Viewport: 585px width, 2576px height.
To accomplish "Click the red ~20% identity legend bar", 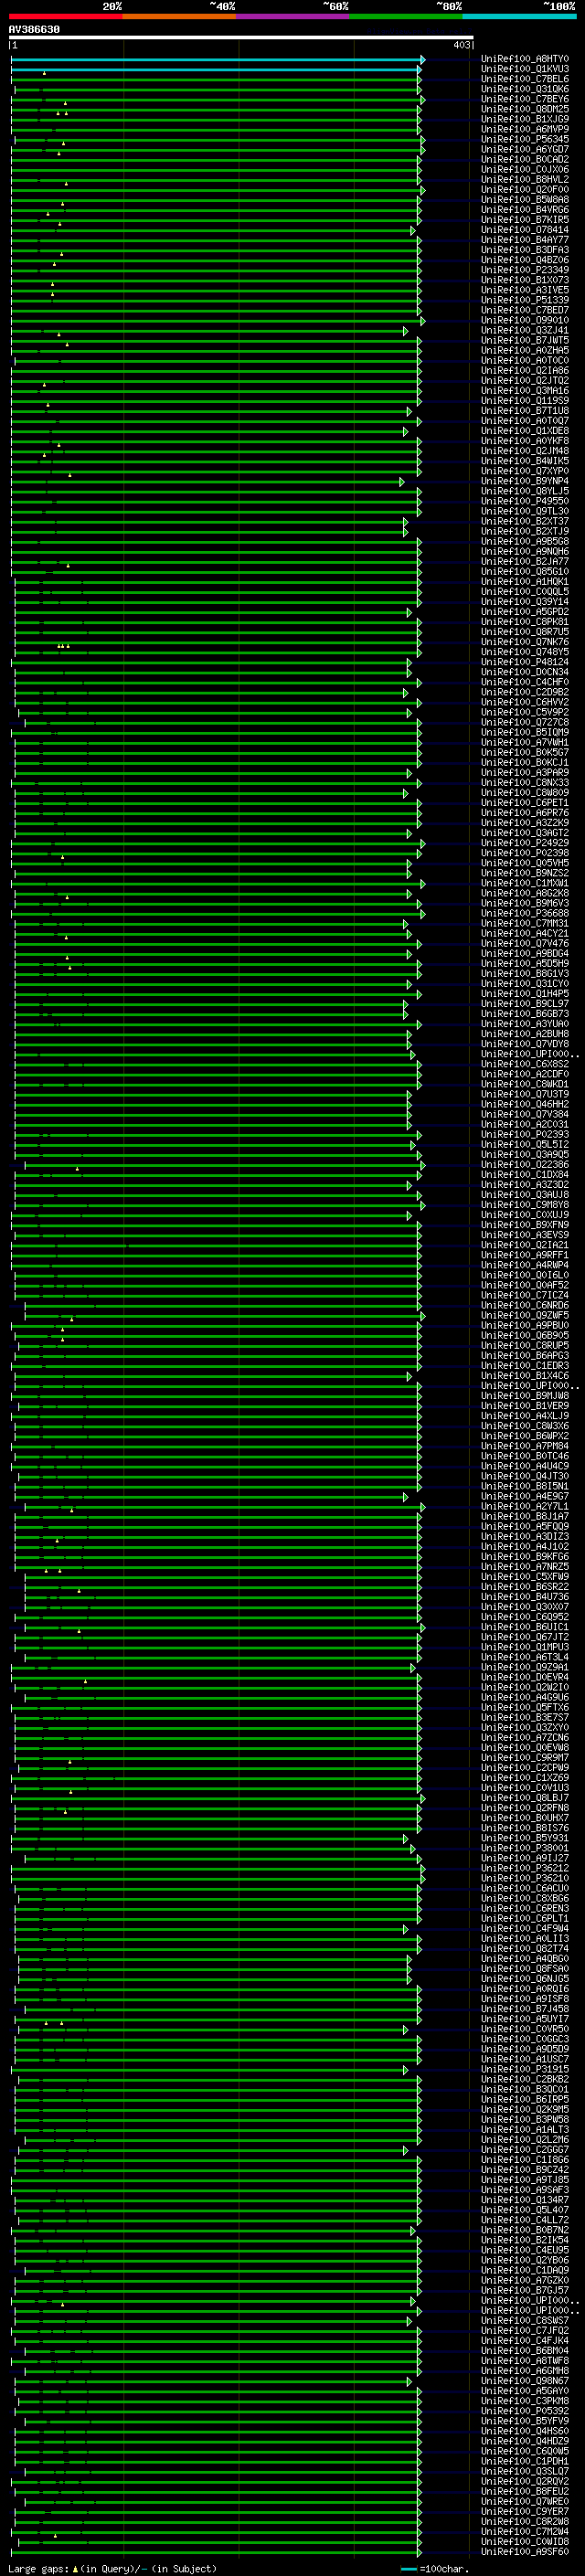I will point(65,16).
